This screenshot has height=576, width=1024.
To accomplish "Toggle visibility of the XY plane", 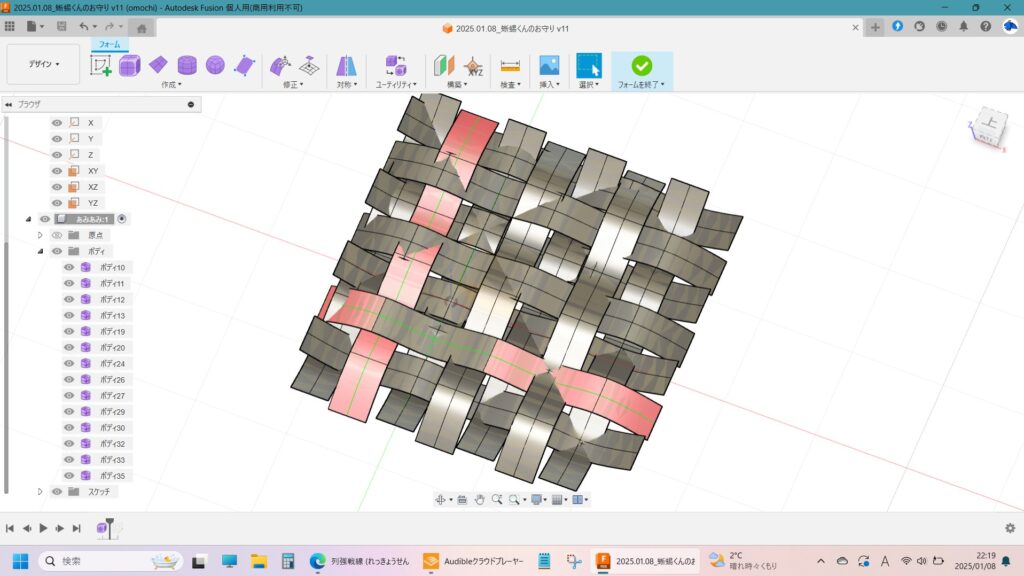I will click(x=57, y=171).
